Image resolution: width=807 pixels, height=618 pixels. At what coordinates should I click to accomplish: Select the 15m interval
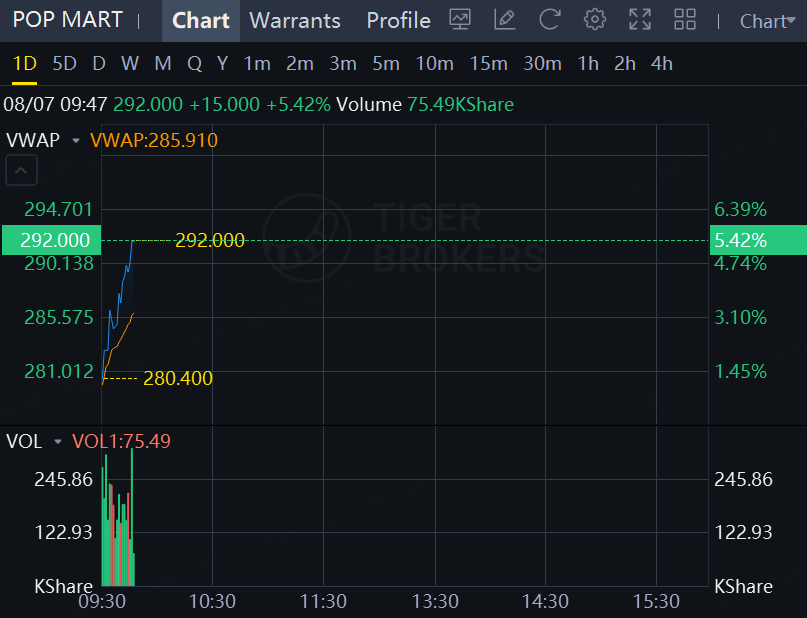(488, 64)
